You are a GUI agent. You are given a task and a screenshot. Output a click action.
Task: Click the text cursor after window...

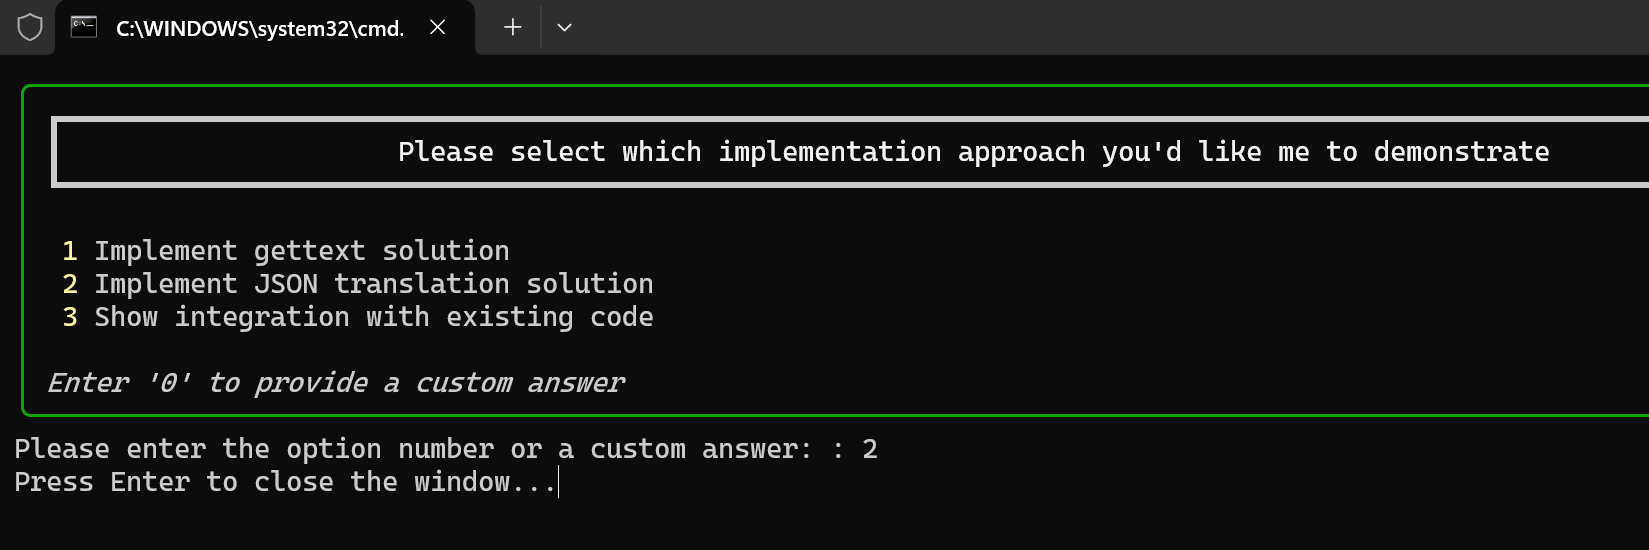(x=559, y=483)
